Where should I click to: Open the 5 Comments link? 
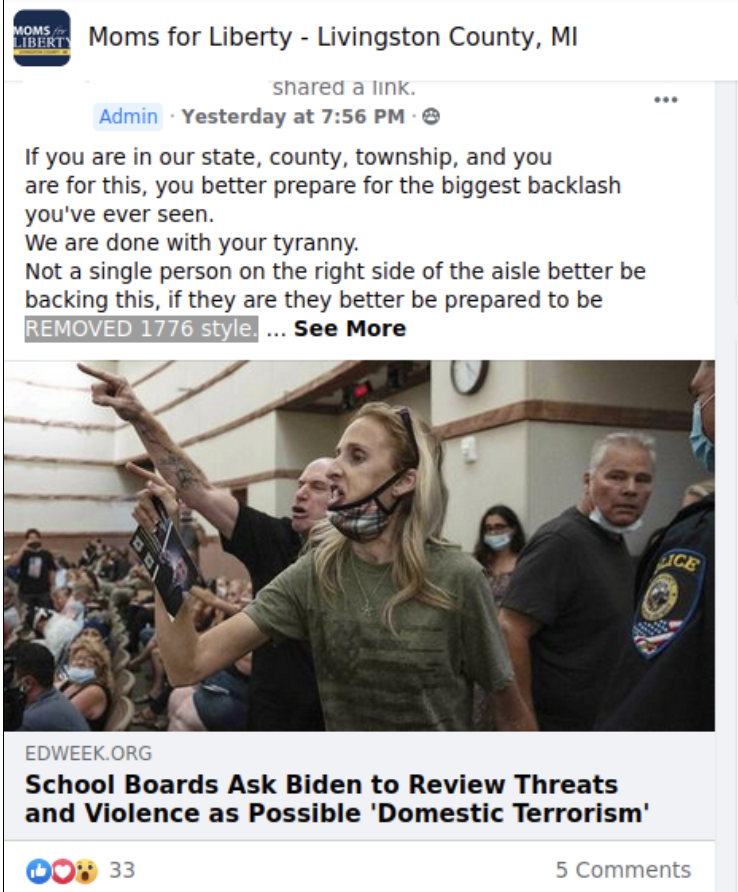tap(623, 870)
